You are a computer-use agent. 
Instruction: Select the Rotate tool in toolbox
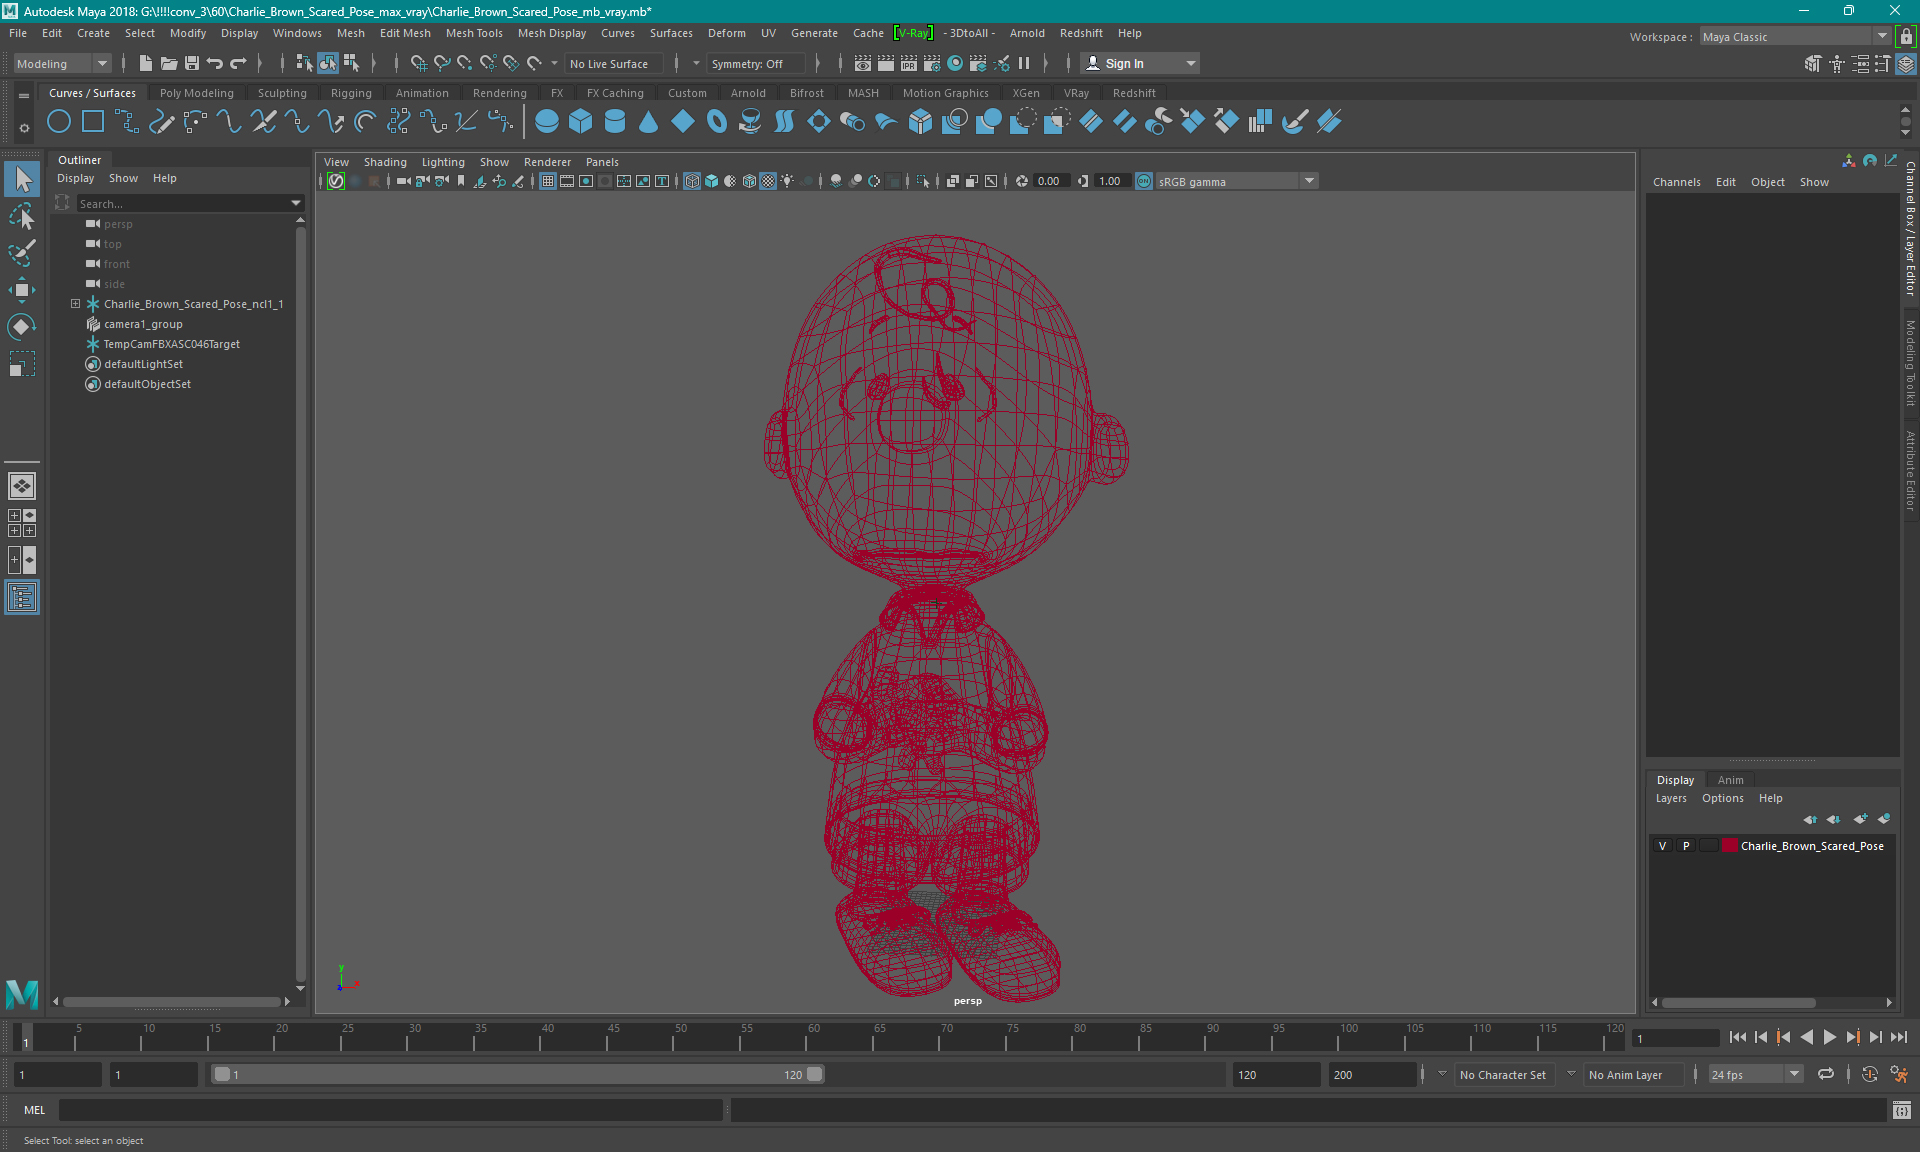[x=21, y=327]
